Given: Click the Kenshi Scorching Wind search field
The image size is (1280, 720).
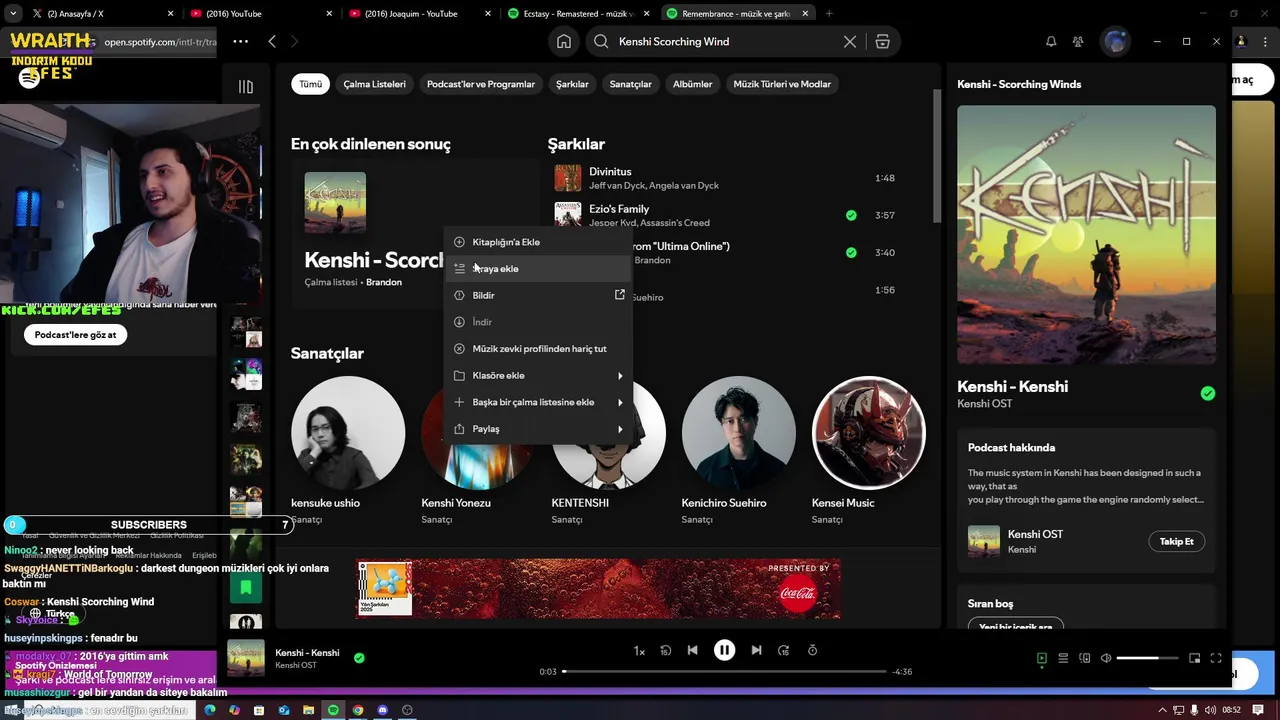Looking at the screenshot, I should click(x=725, y=42).
